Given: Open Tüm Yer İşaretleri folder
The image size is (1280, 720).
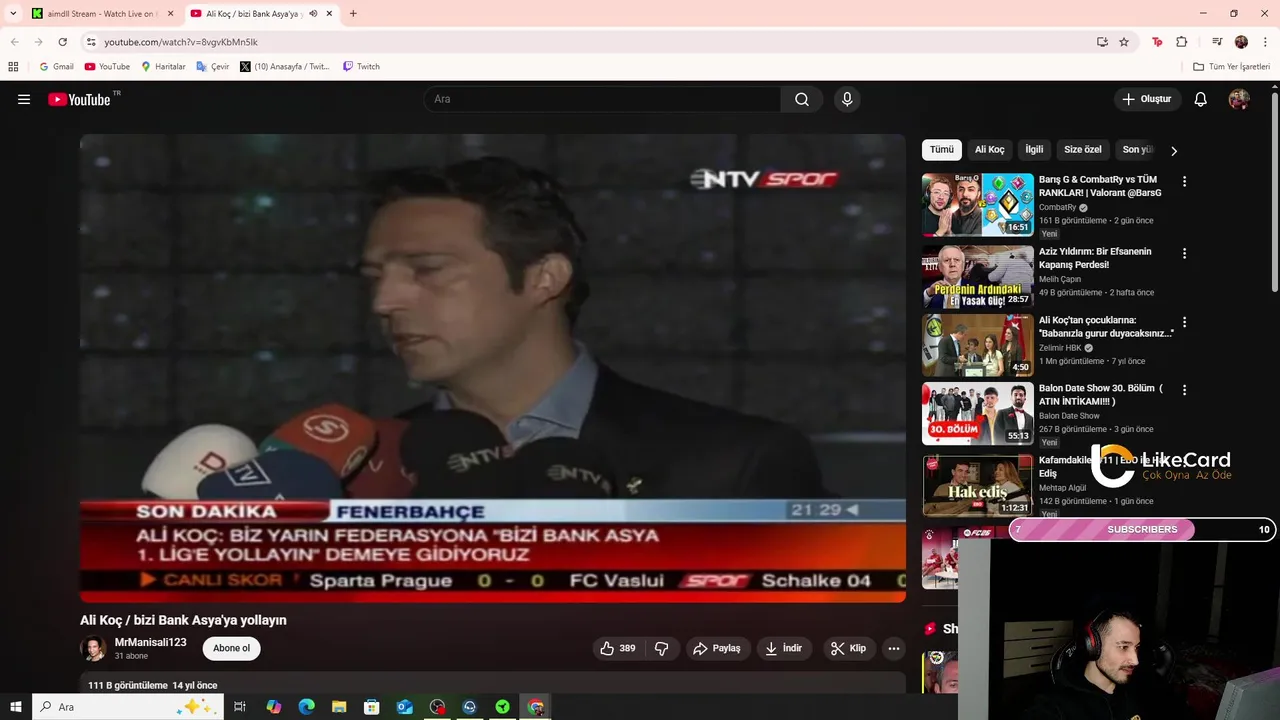Looking at the screenshot, I should pyautogui.click(x=1232, y=66).
